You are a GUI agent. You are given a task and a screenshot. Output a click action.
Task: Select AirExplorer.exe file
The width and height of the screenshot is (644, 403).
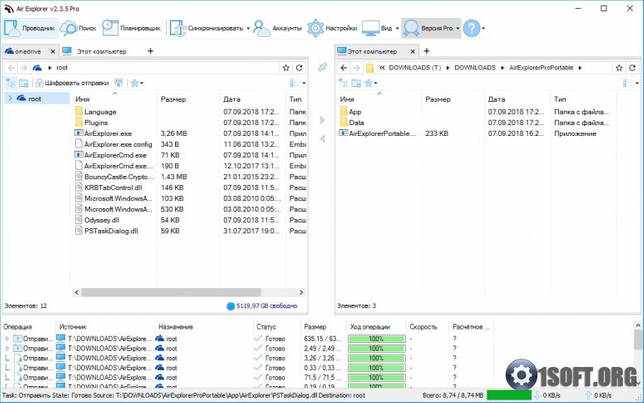(x=108, y=134)
